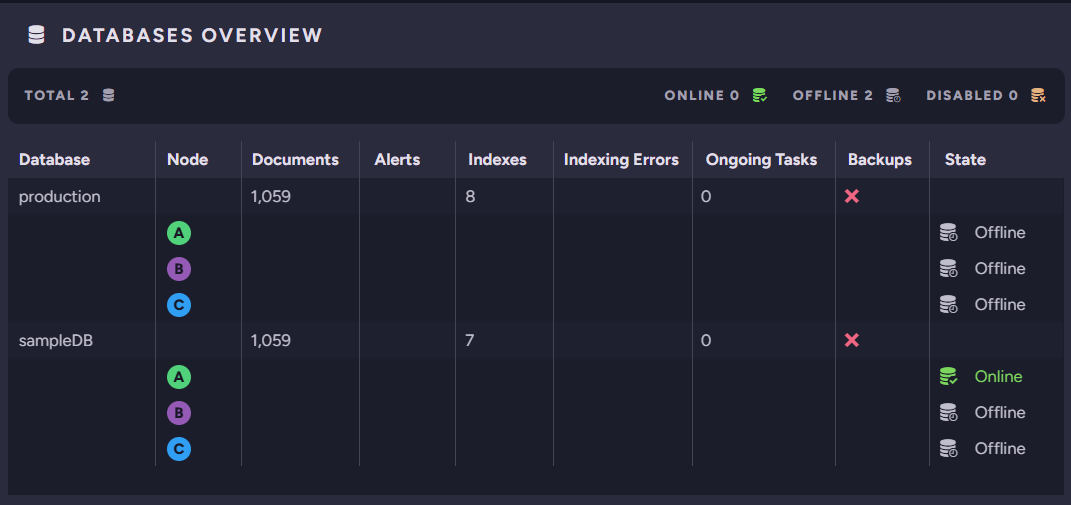The image size is (1071, 505).
Task: Click green Online text for sampleDB node A
Action: pyautogui.click(x=999, y=377)
